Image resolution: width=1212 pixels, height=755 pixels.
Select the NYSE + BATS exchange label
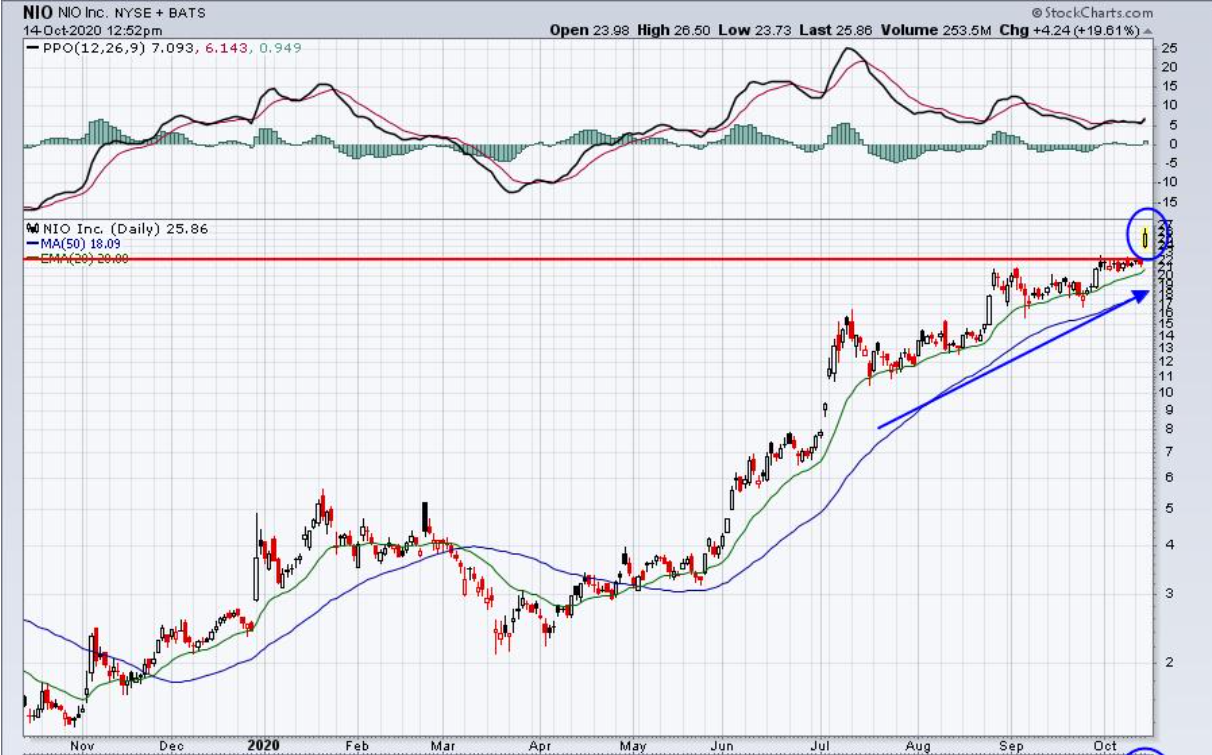(x=159, y=14)
